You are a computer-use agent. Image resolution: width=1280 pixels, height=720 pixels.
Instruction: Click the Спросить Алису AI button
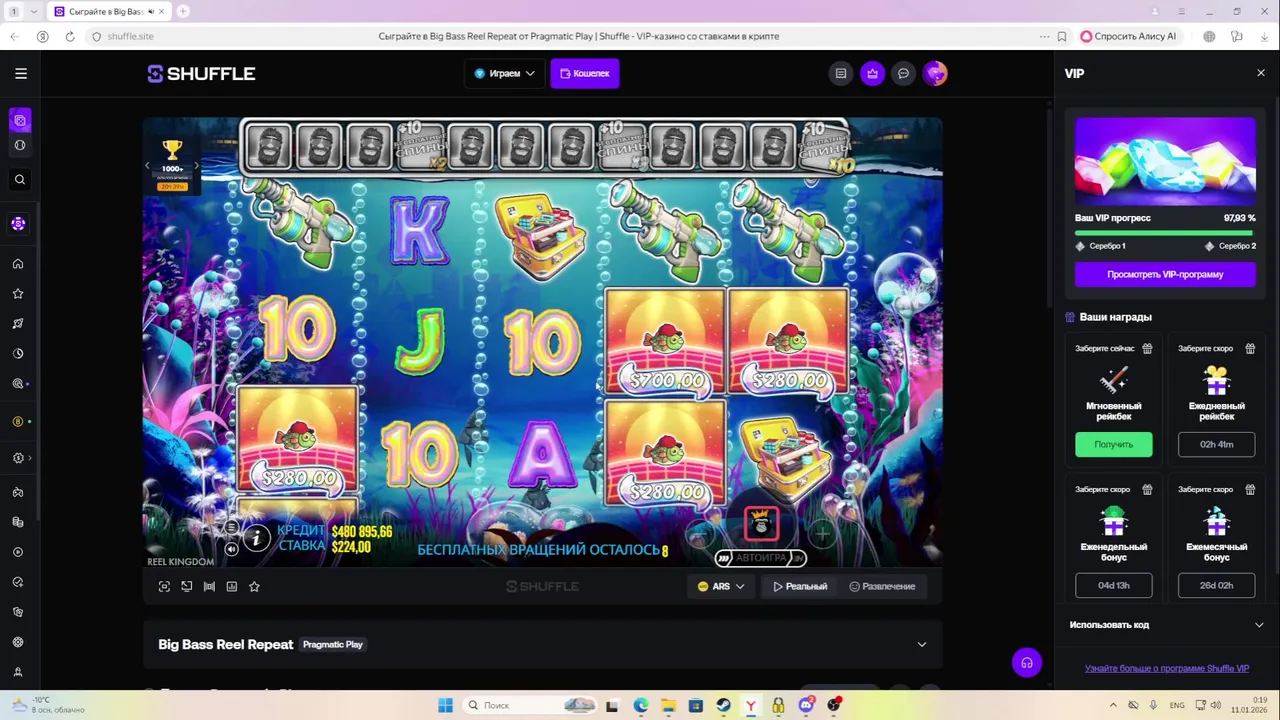[x=1129, y=36]
